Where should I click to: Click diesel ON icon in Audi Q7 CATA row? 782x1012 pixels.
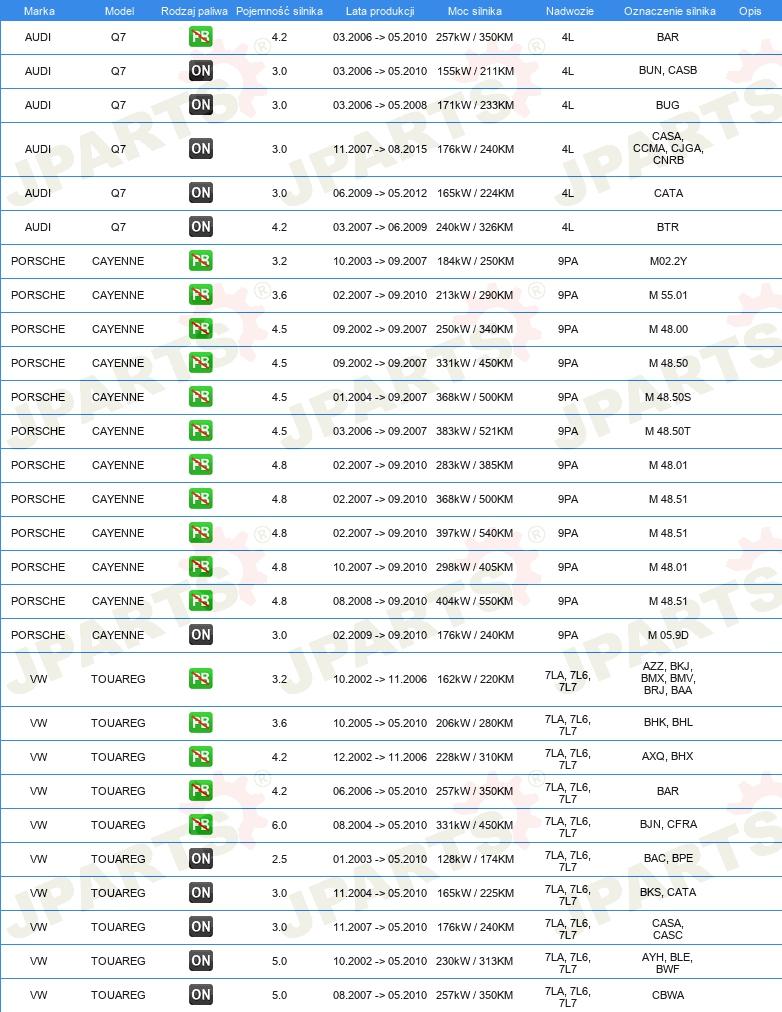click(x=201, y=192)
